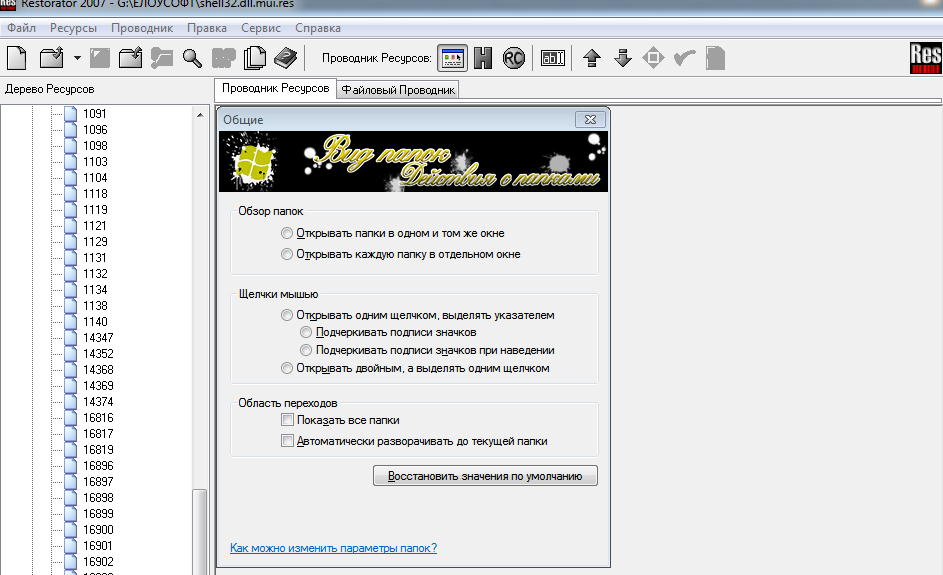Click scroll-up arrow of resource tree
943x575 pixels.
[200, 114]
